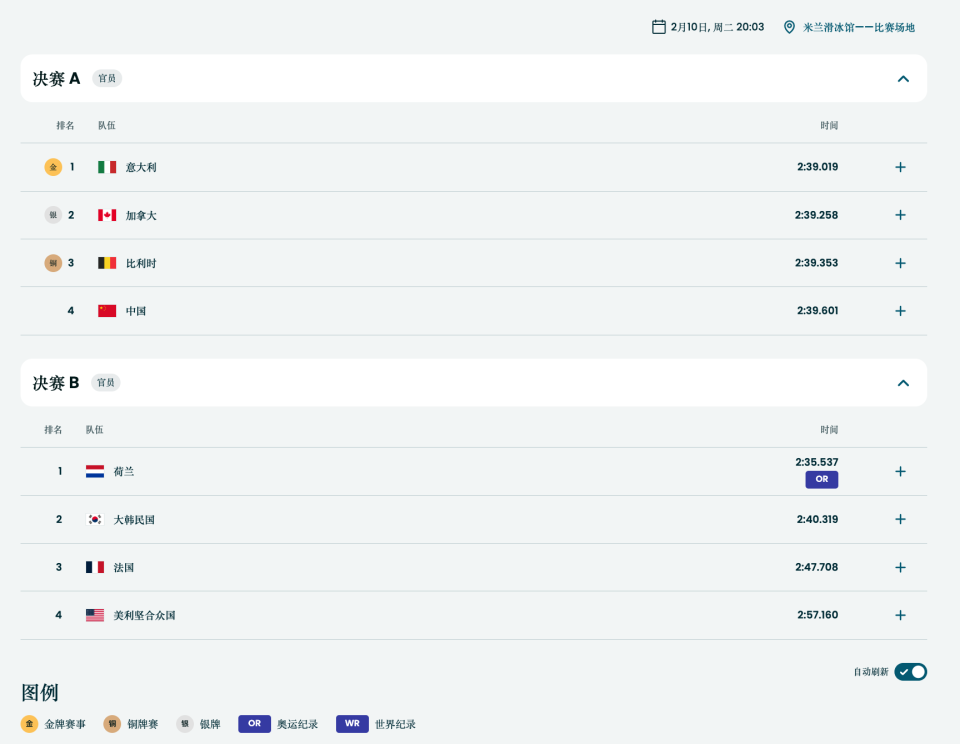Select the team name 荷兰
Image resolution: width=960 pixels, height=744 pixels.
(124, 472)
